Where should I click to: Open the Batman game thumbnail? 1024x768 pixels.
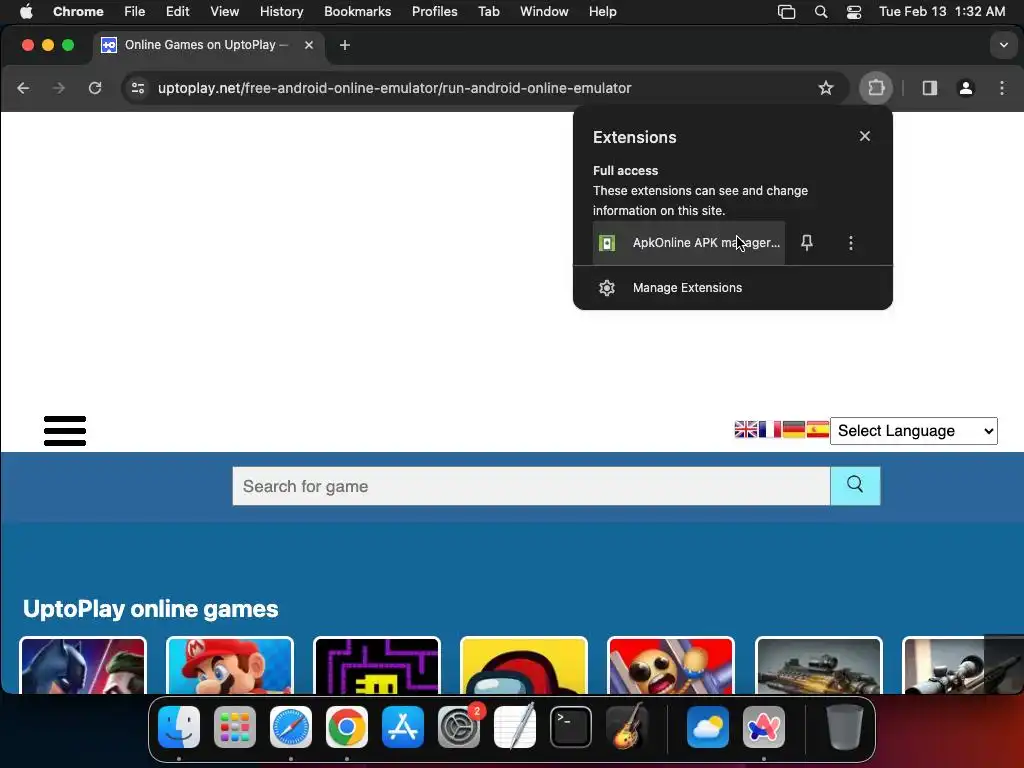coord(83,665)
